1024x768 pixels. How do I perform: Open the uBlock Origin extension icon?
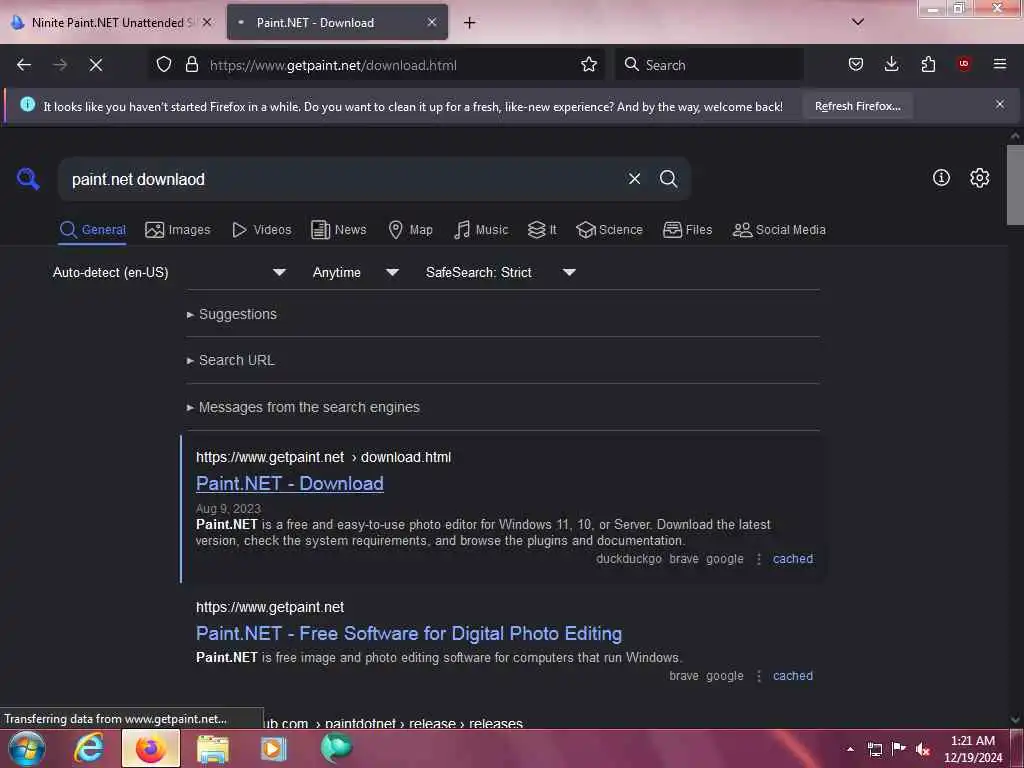click(964, 64)
